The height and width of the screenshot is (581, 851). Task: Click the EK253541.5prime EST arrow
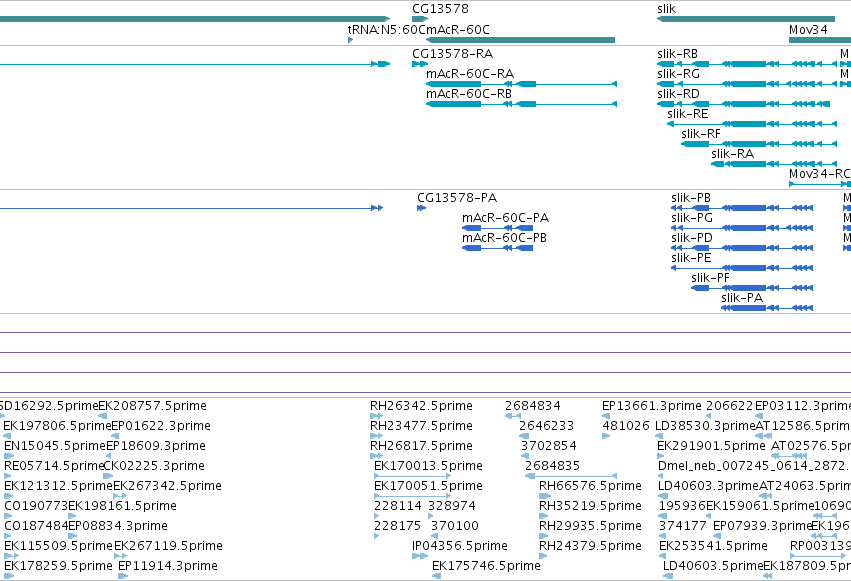click(x=663, y=556)
